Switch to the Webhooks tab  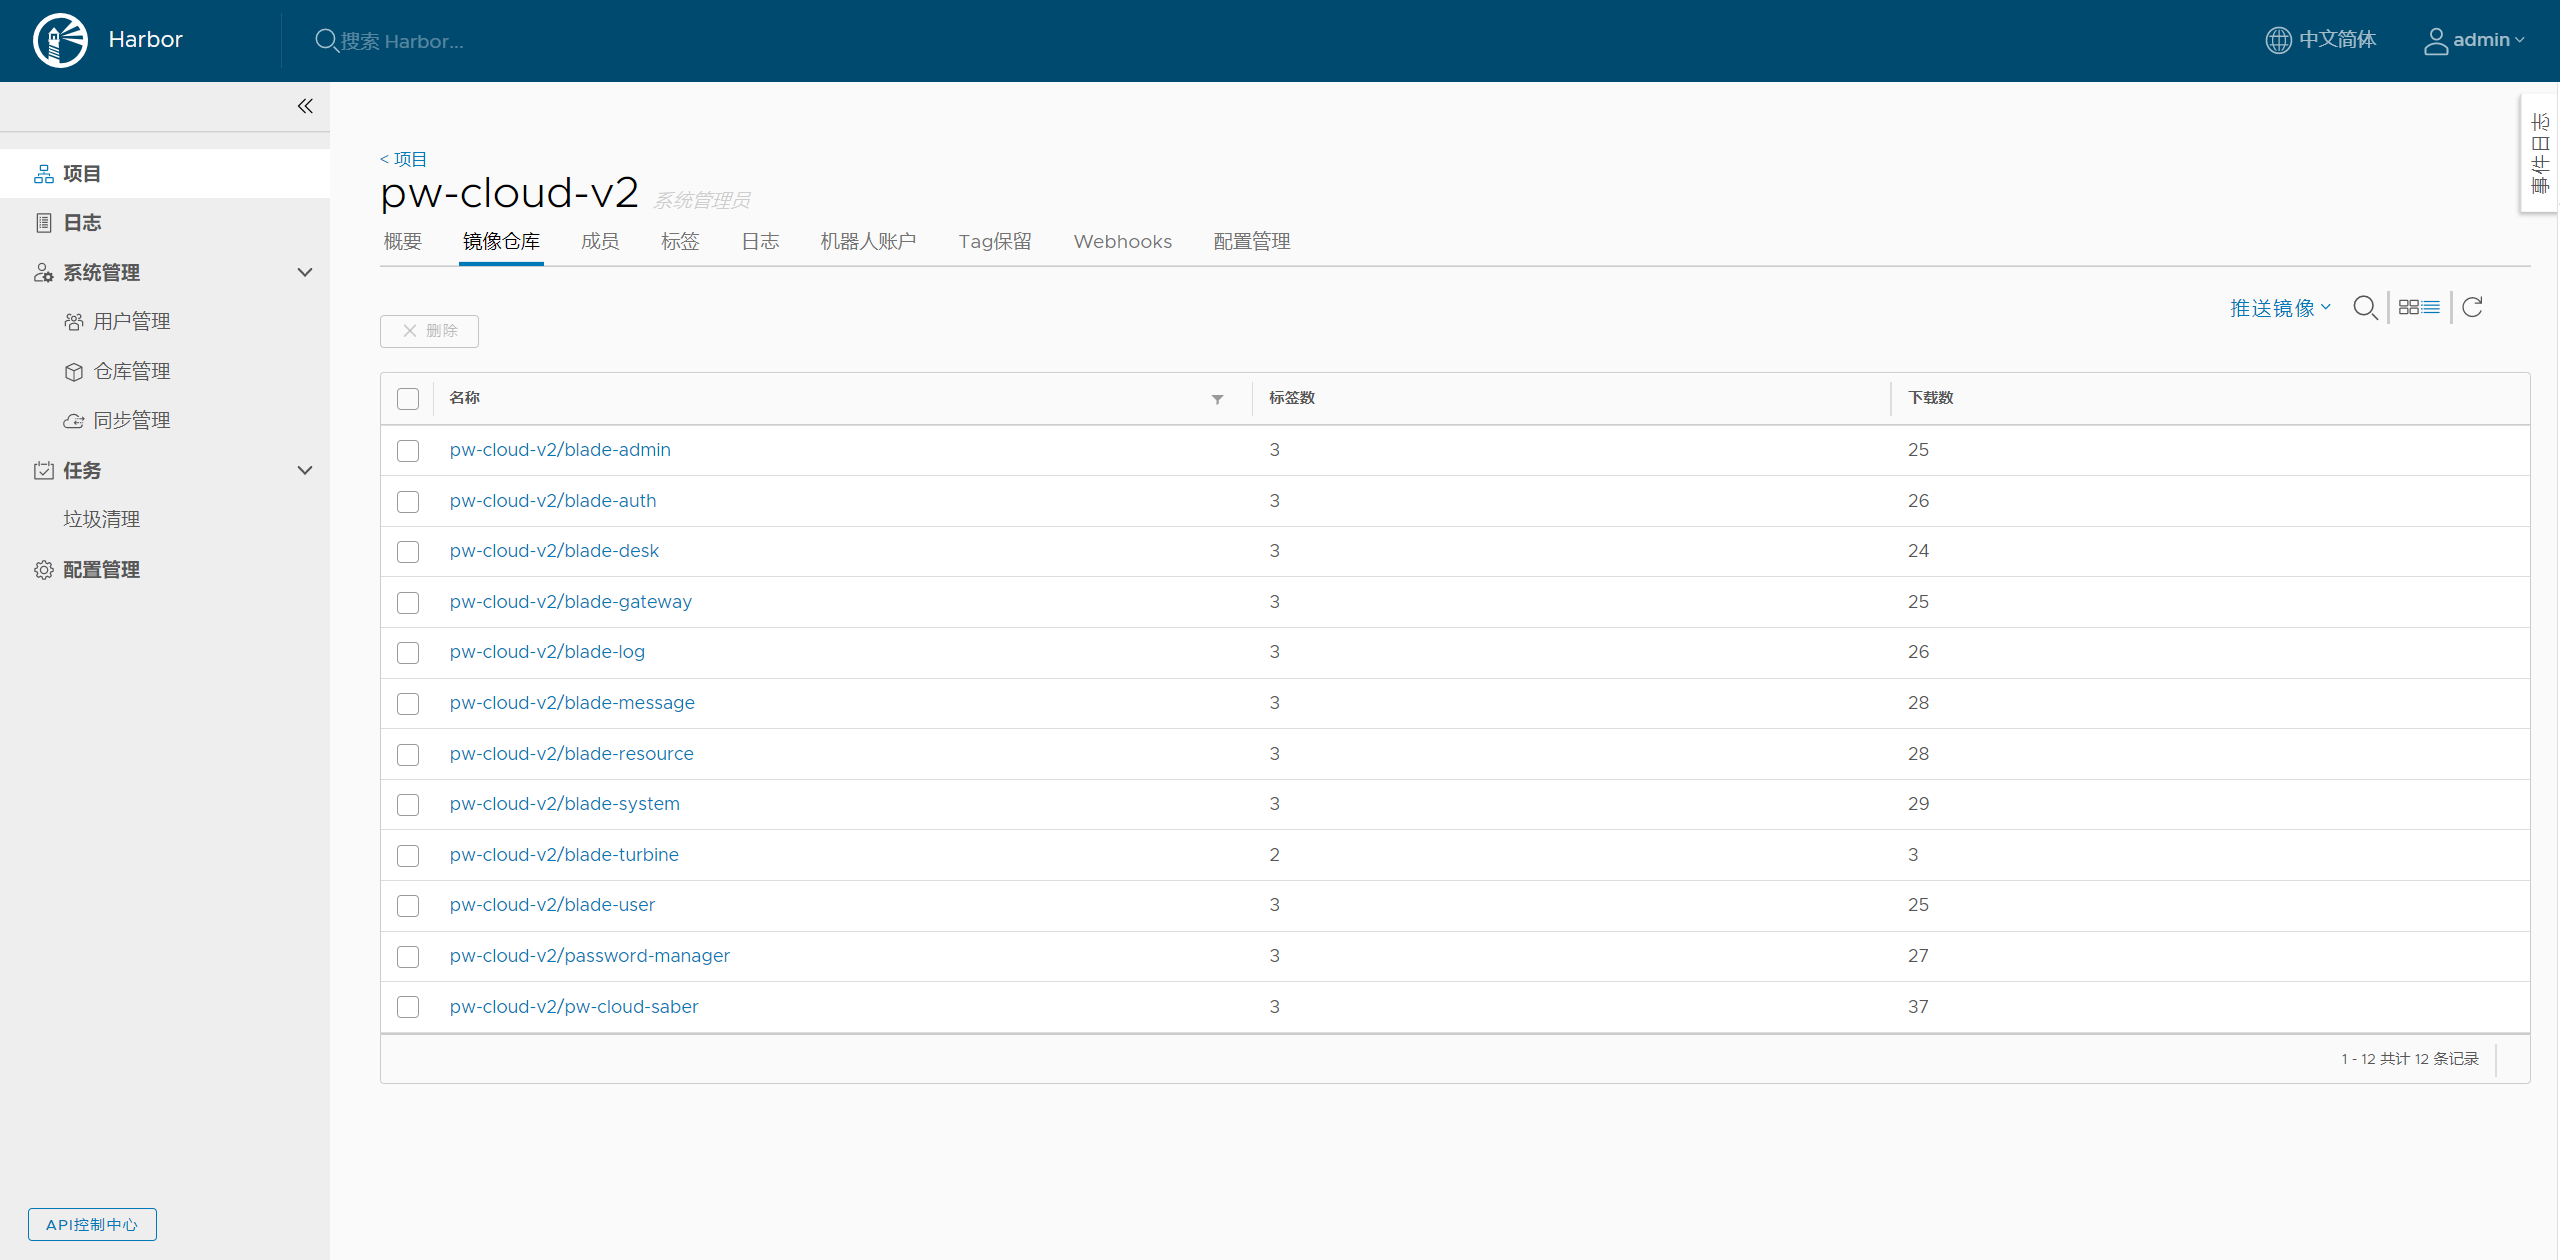coord(1122,242)
